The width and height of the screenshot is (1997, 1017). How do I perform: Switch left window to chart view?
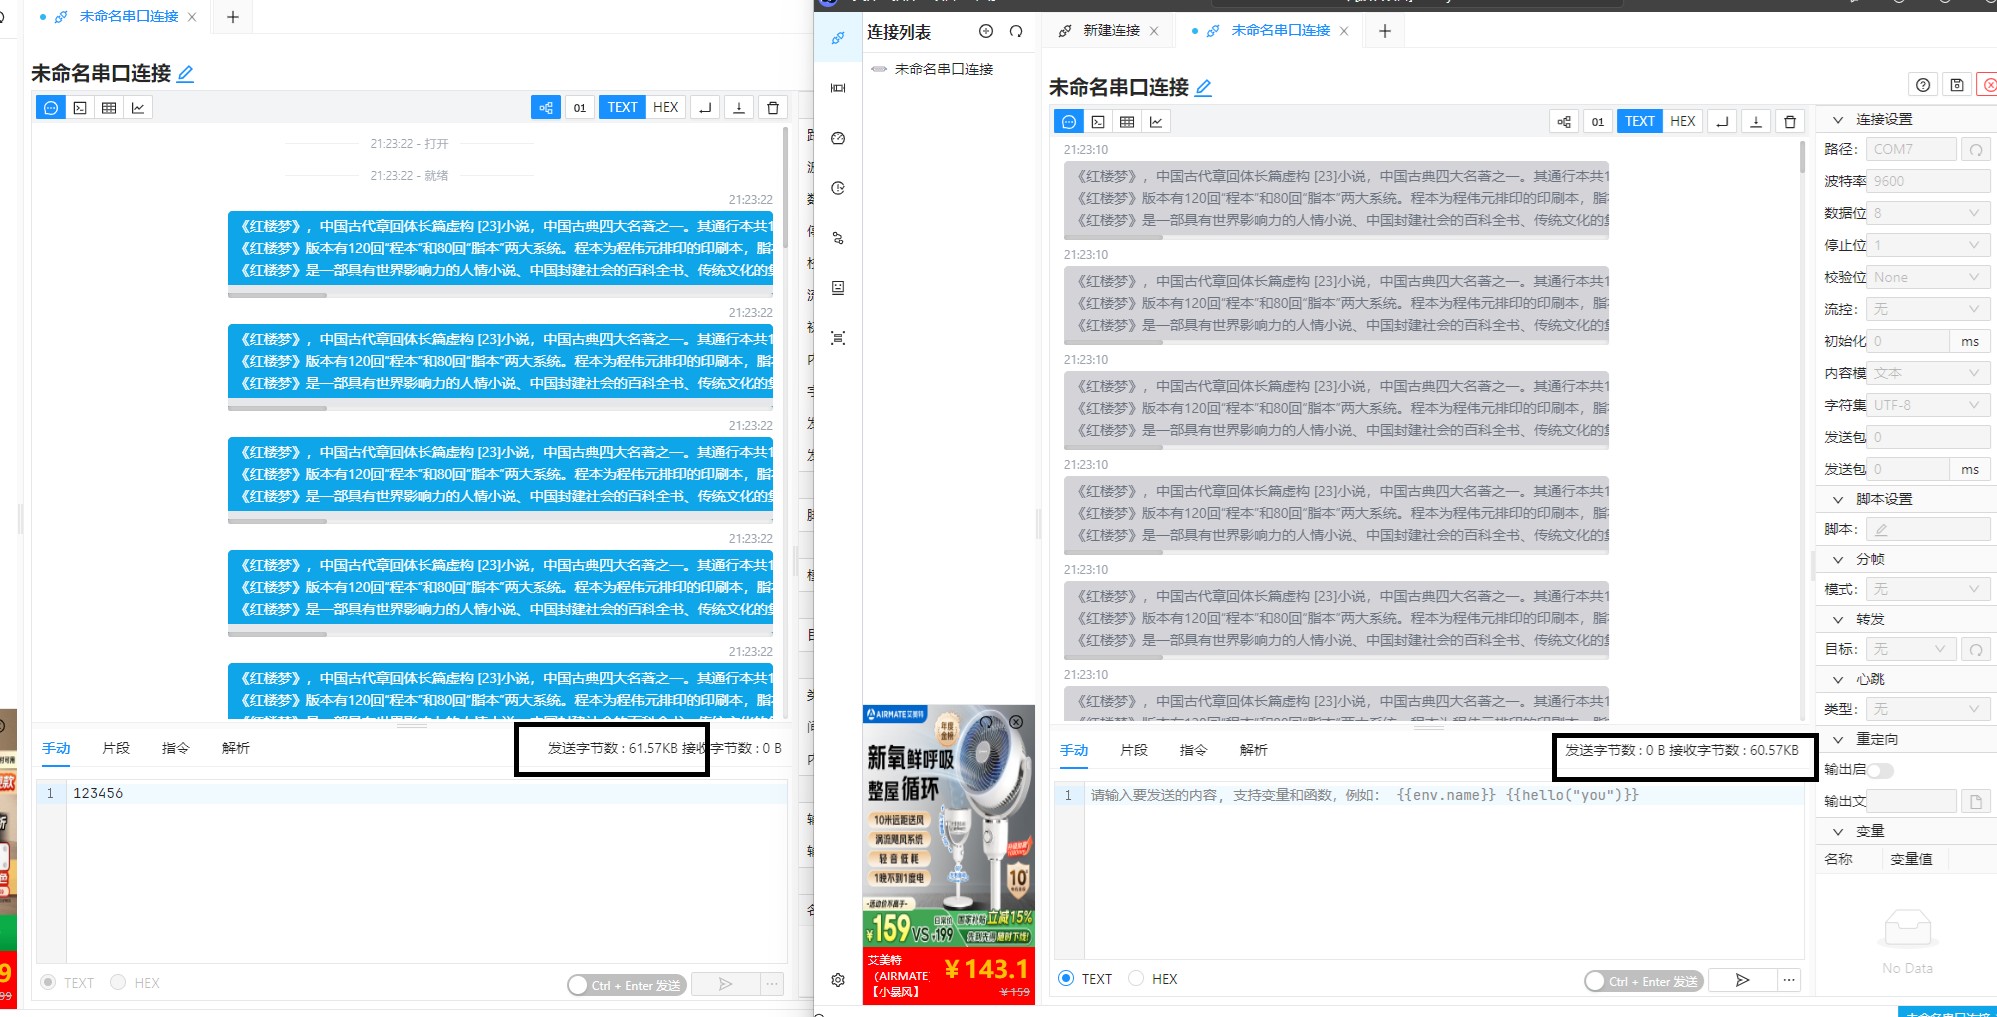pos(138,108)
